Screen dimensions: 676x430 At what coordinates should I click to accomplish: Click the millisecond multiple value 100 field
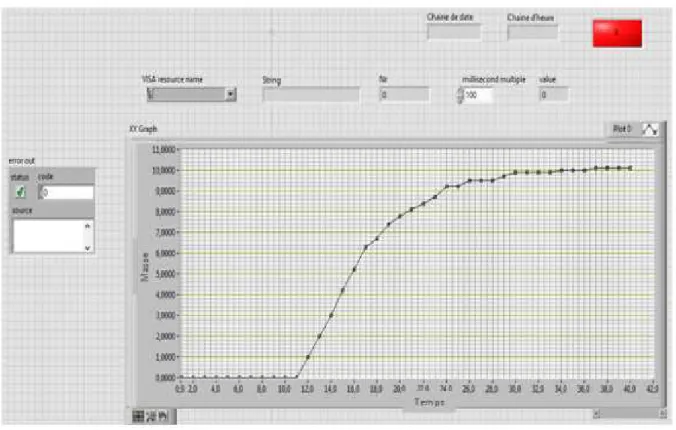478,95
